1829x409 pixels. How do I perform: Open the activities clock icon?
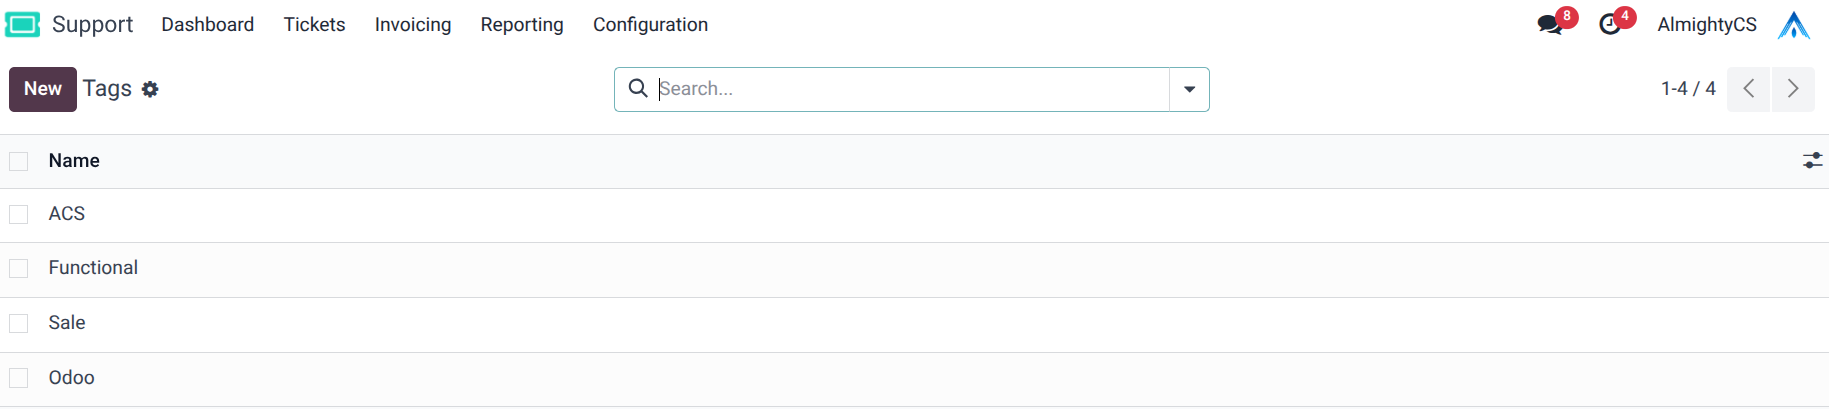click(1609, 25)
